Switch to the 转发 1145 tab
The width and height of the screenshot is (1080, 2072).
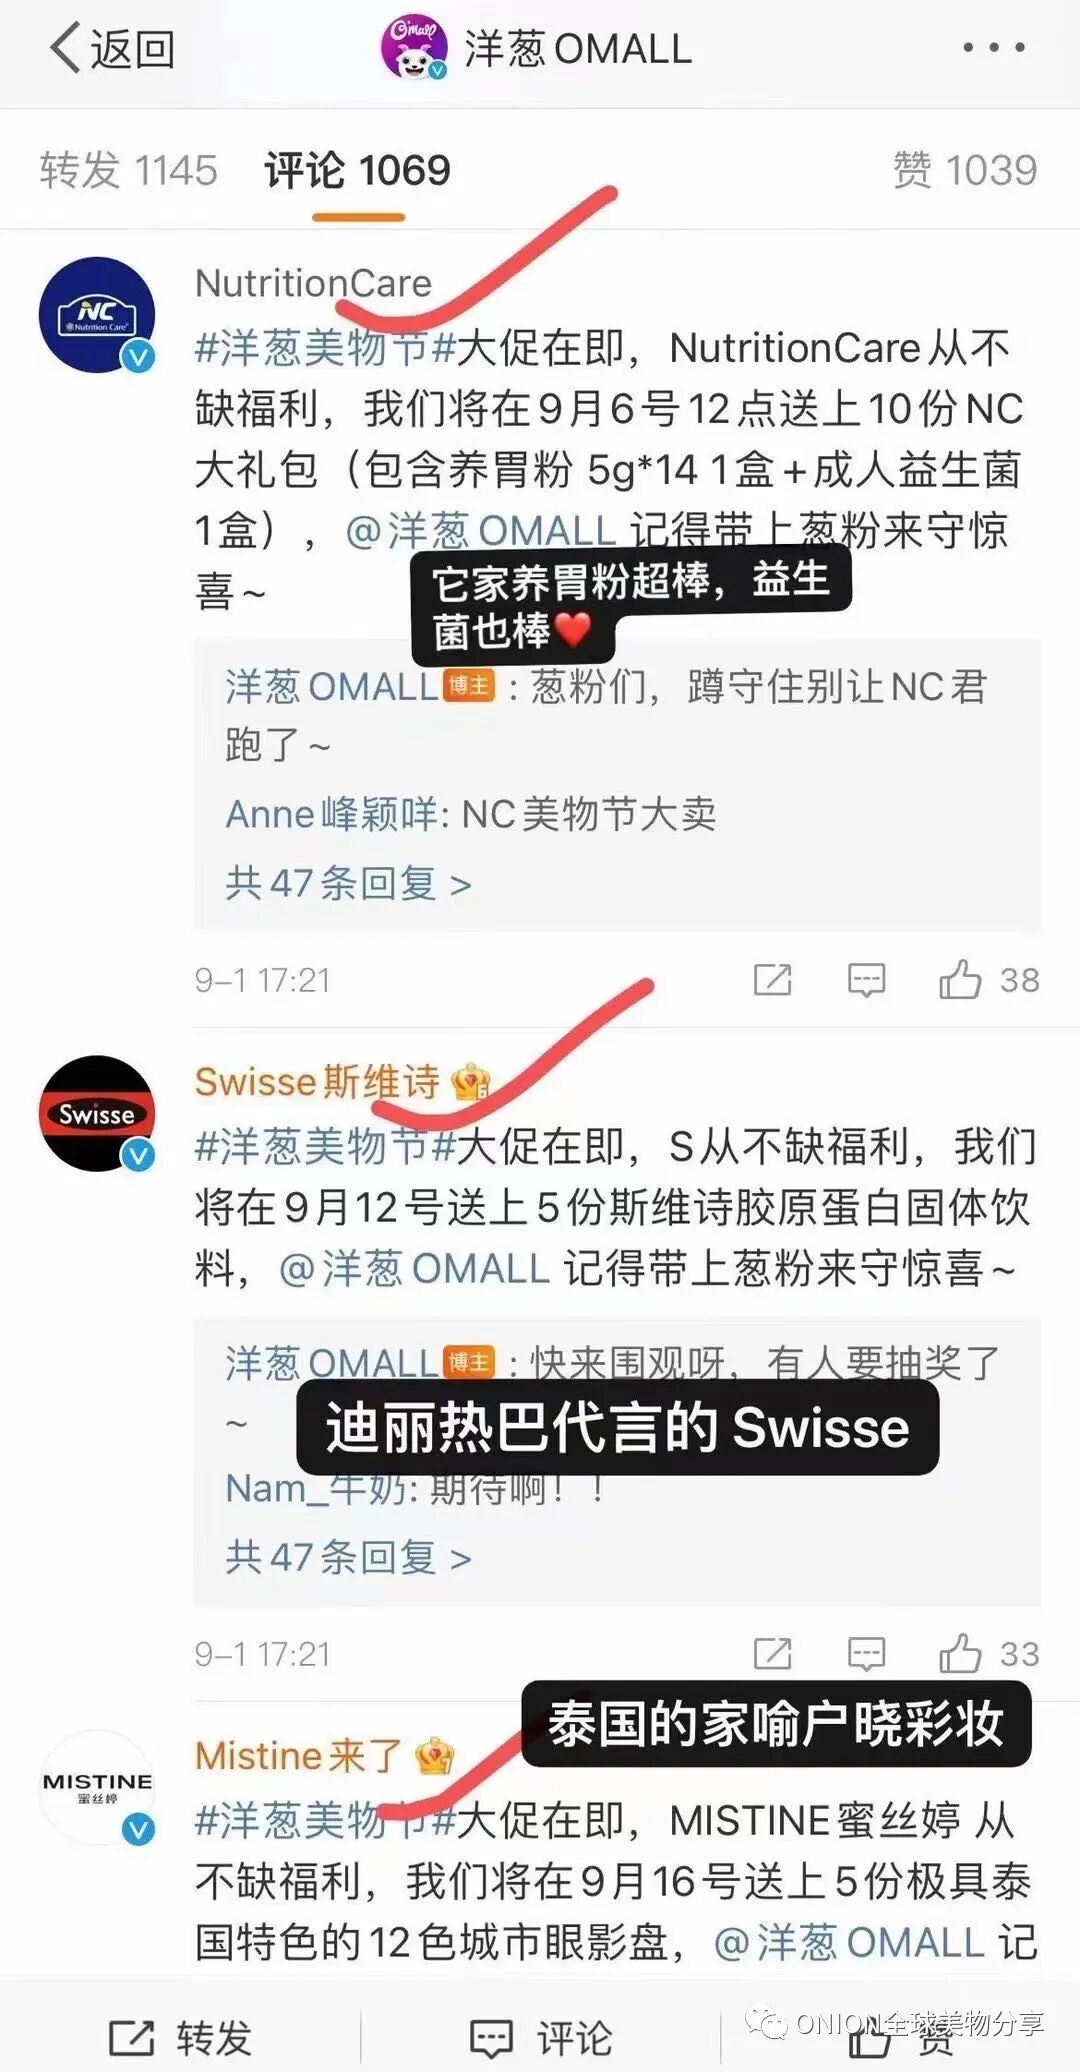point(128,170)
